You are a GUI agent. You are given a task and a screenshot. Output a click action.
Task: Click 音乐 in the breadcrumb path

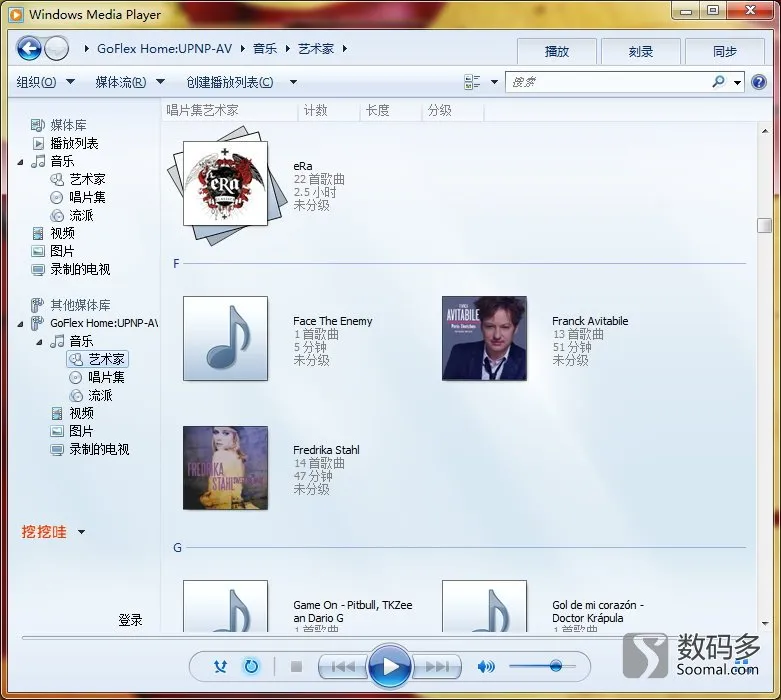pos(265,48)
